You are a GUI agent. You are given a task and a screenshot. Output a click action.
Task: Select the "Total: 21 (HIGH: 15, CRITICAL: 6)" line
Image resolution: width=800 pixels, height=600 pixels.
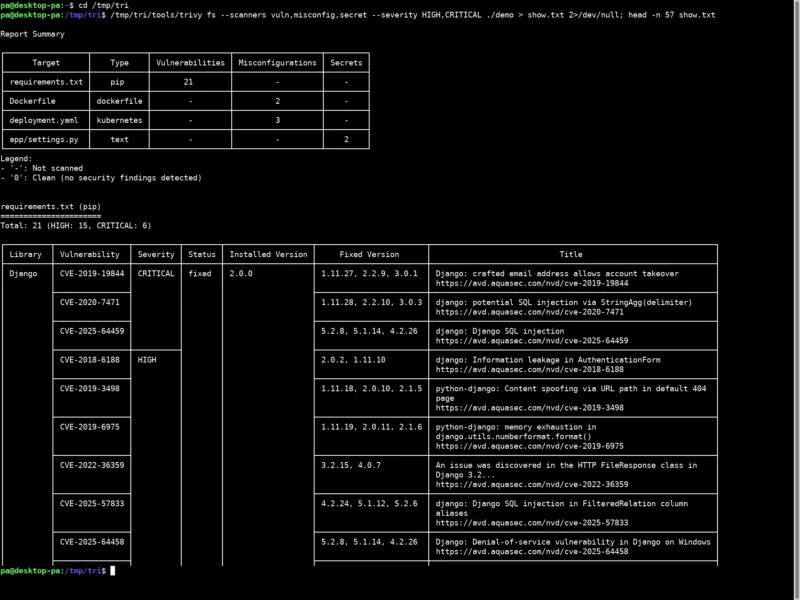[76, 226]
